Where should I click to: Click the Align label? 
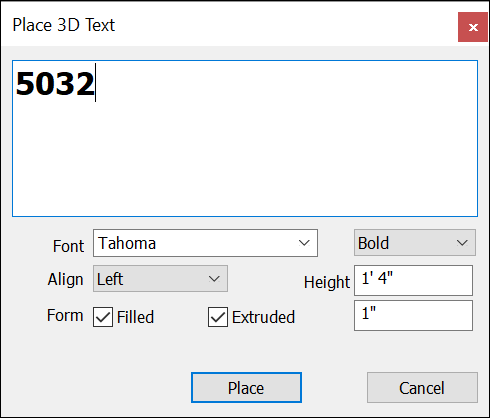(x=65, y=279)
